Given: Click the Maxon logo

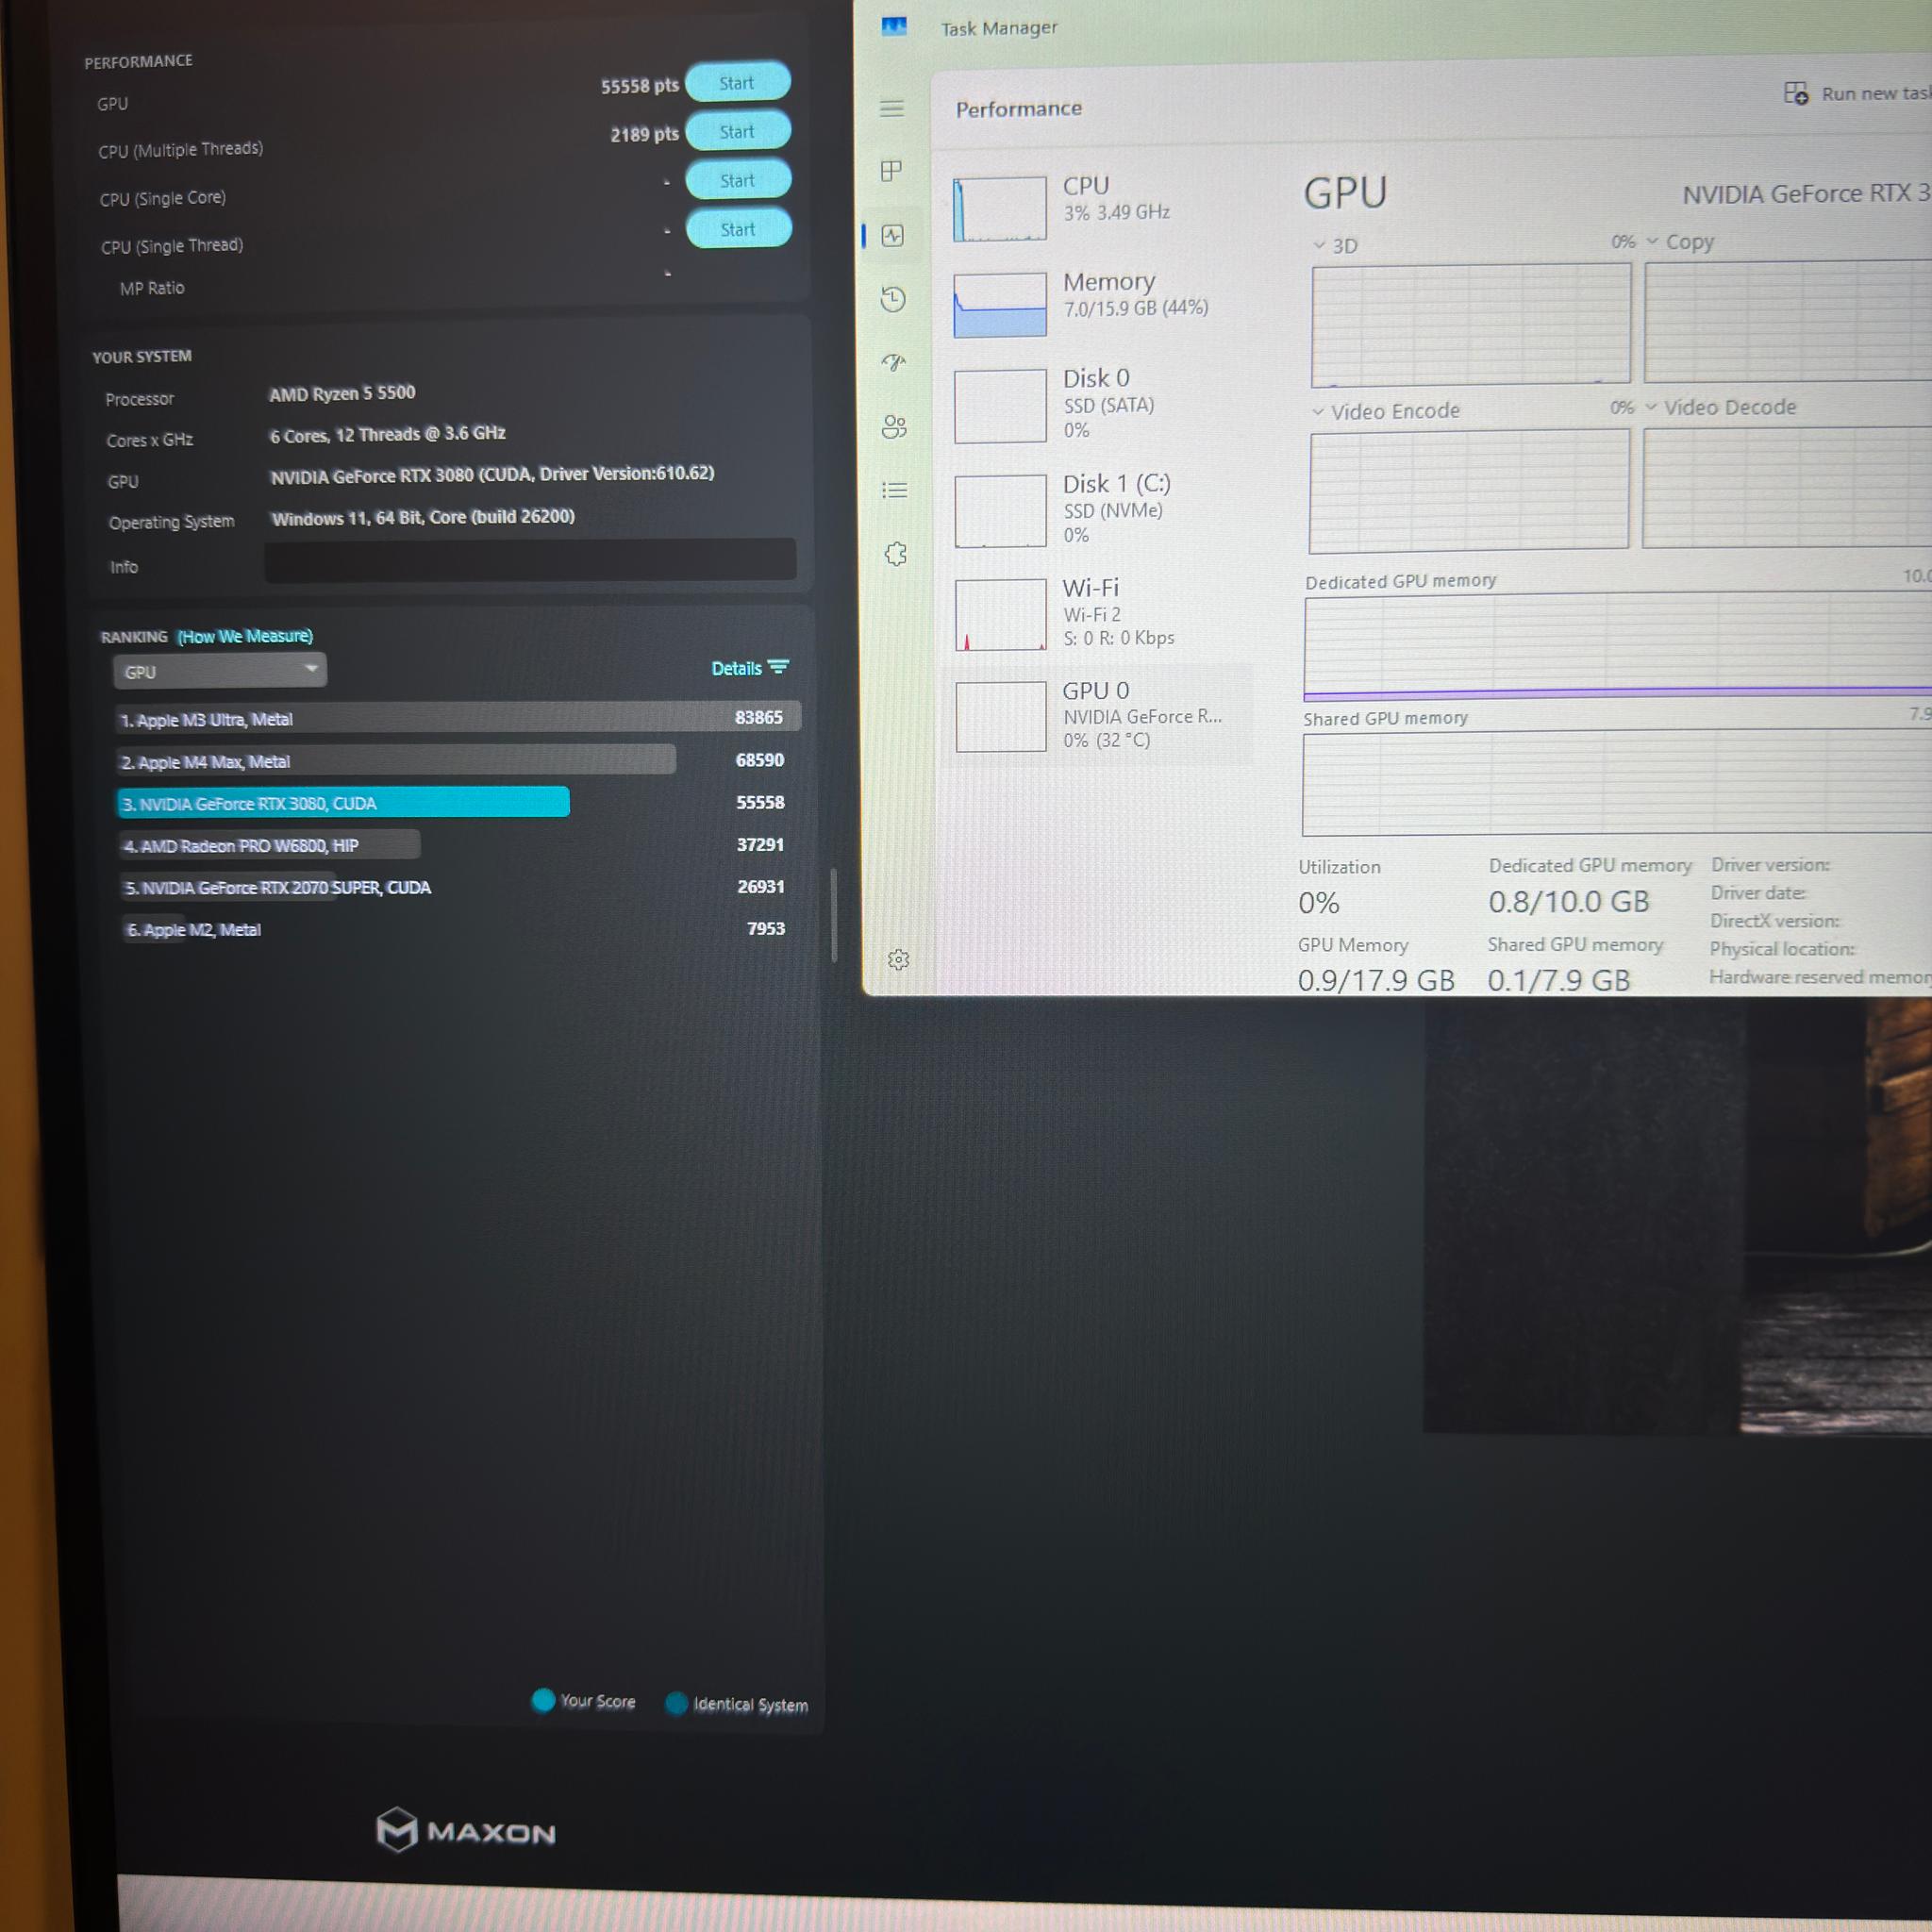Looking at the screenshot, I should [x=466, y=1831].
